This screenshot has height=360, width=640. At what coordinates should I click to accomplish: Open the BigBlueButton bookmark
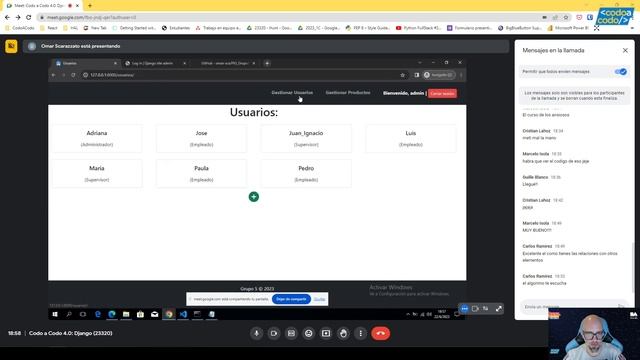[x=520, y=28]
